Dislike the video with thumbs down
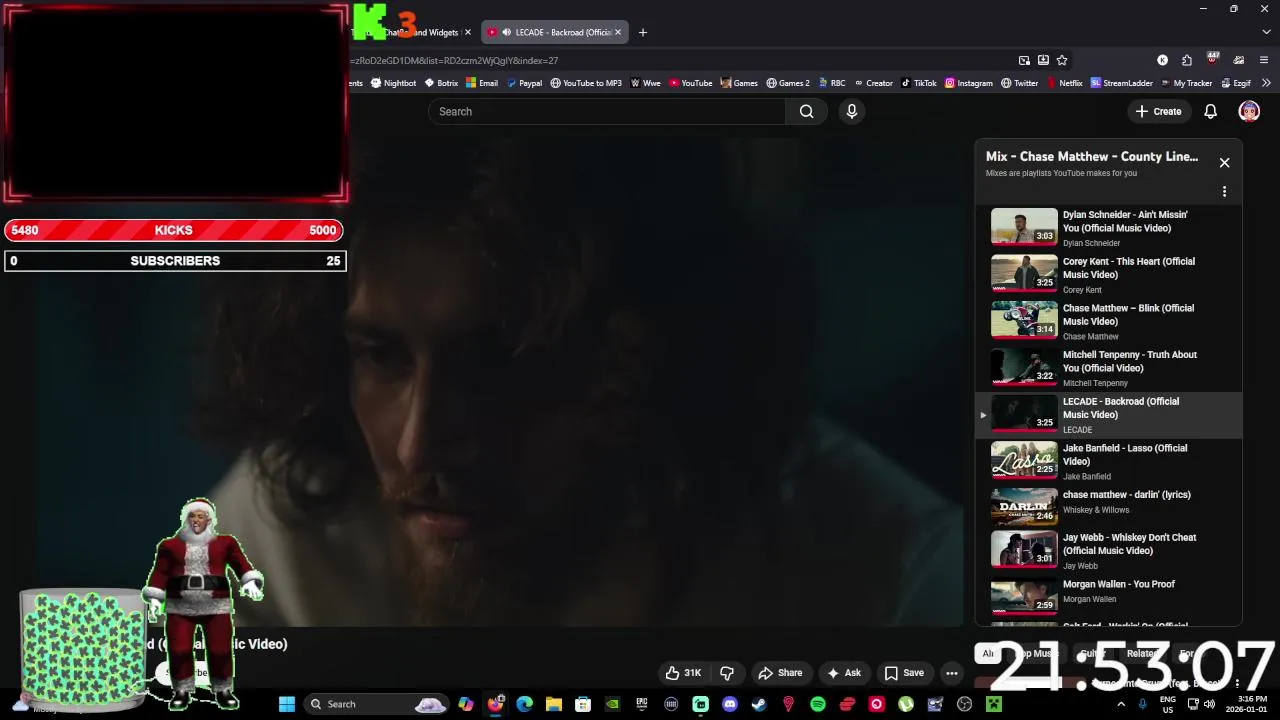 click(727, 673)
